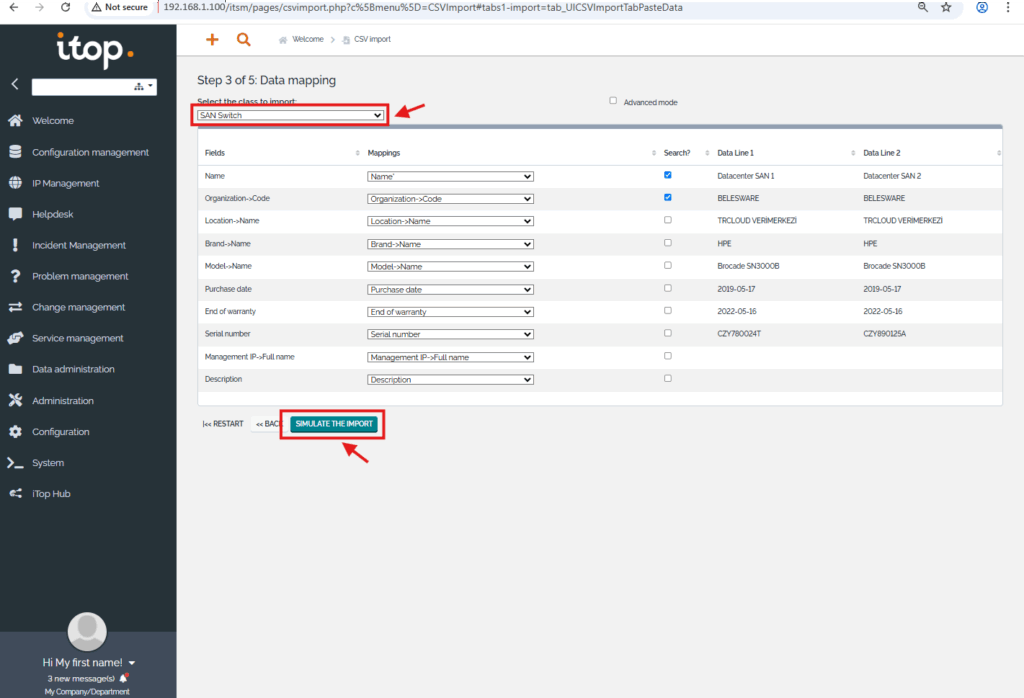This screenshot has width=1024, height=698.
Task: Collapse sidebar using the left chevron
Action: pyautogui.click(x=14, y=85)
